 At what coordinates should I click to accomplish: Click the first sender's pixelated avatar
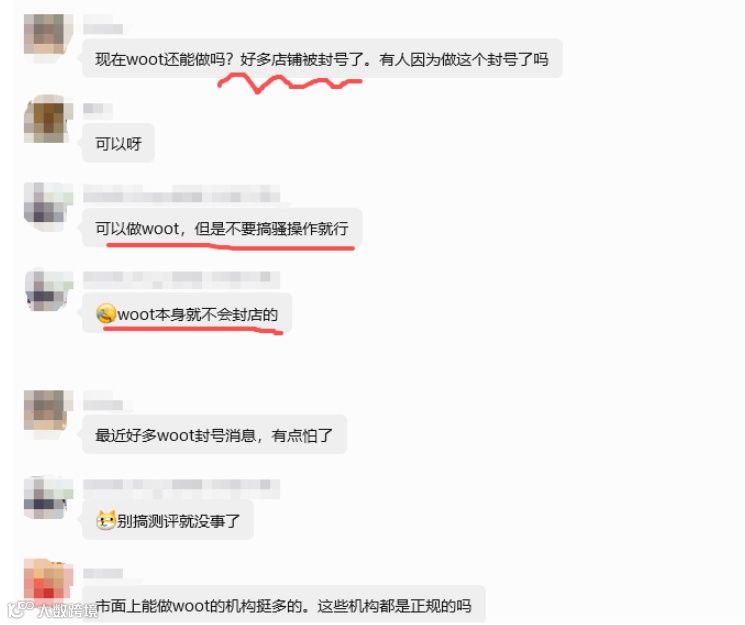coord(48,34)
